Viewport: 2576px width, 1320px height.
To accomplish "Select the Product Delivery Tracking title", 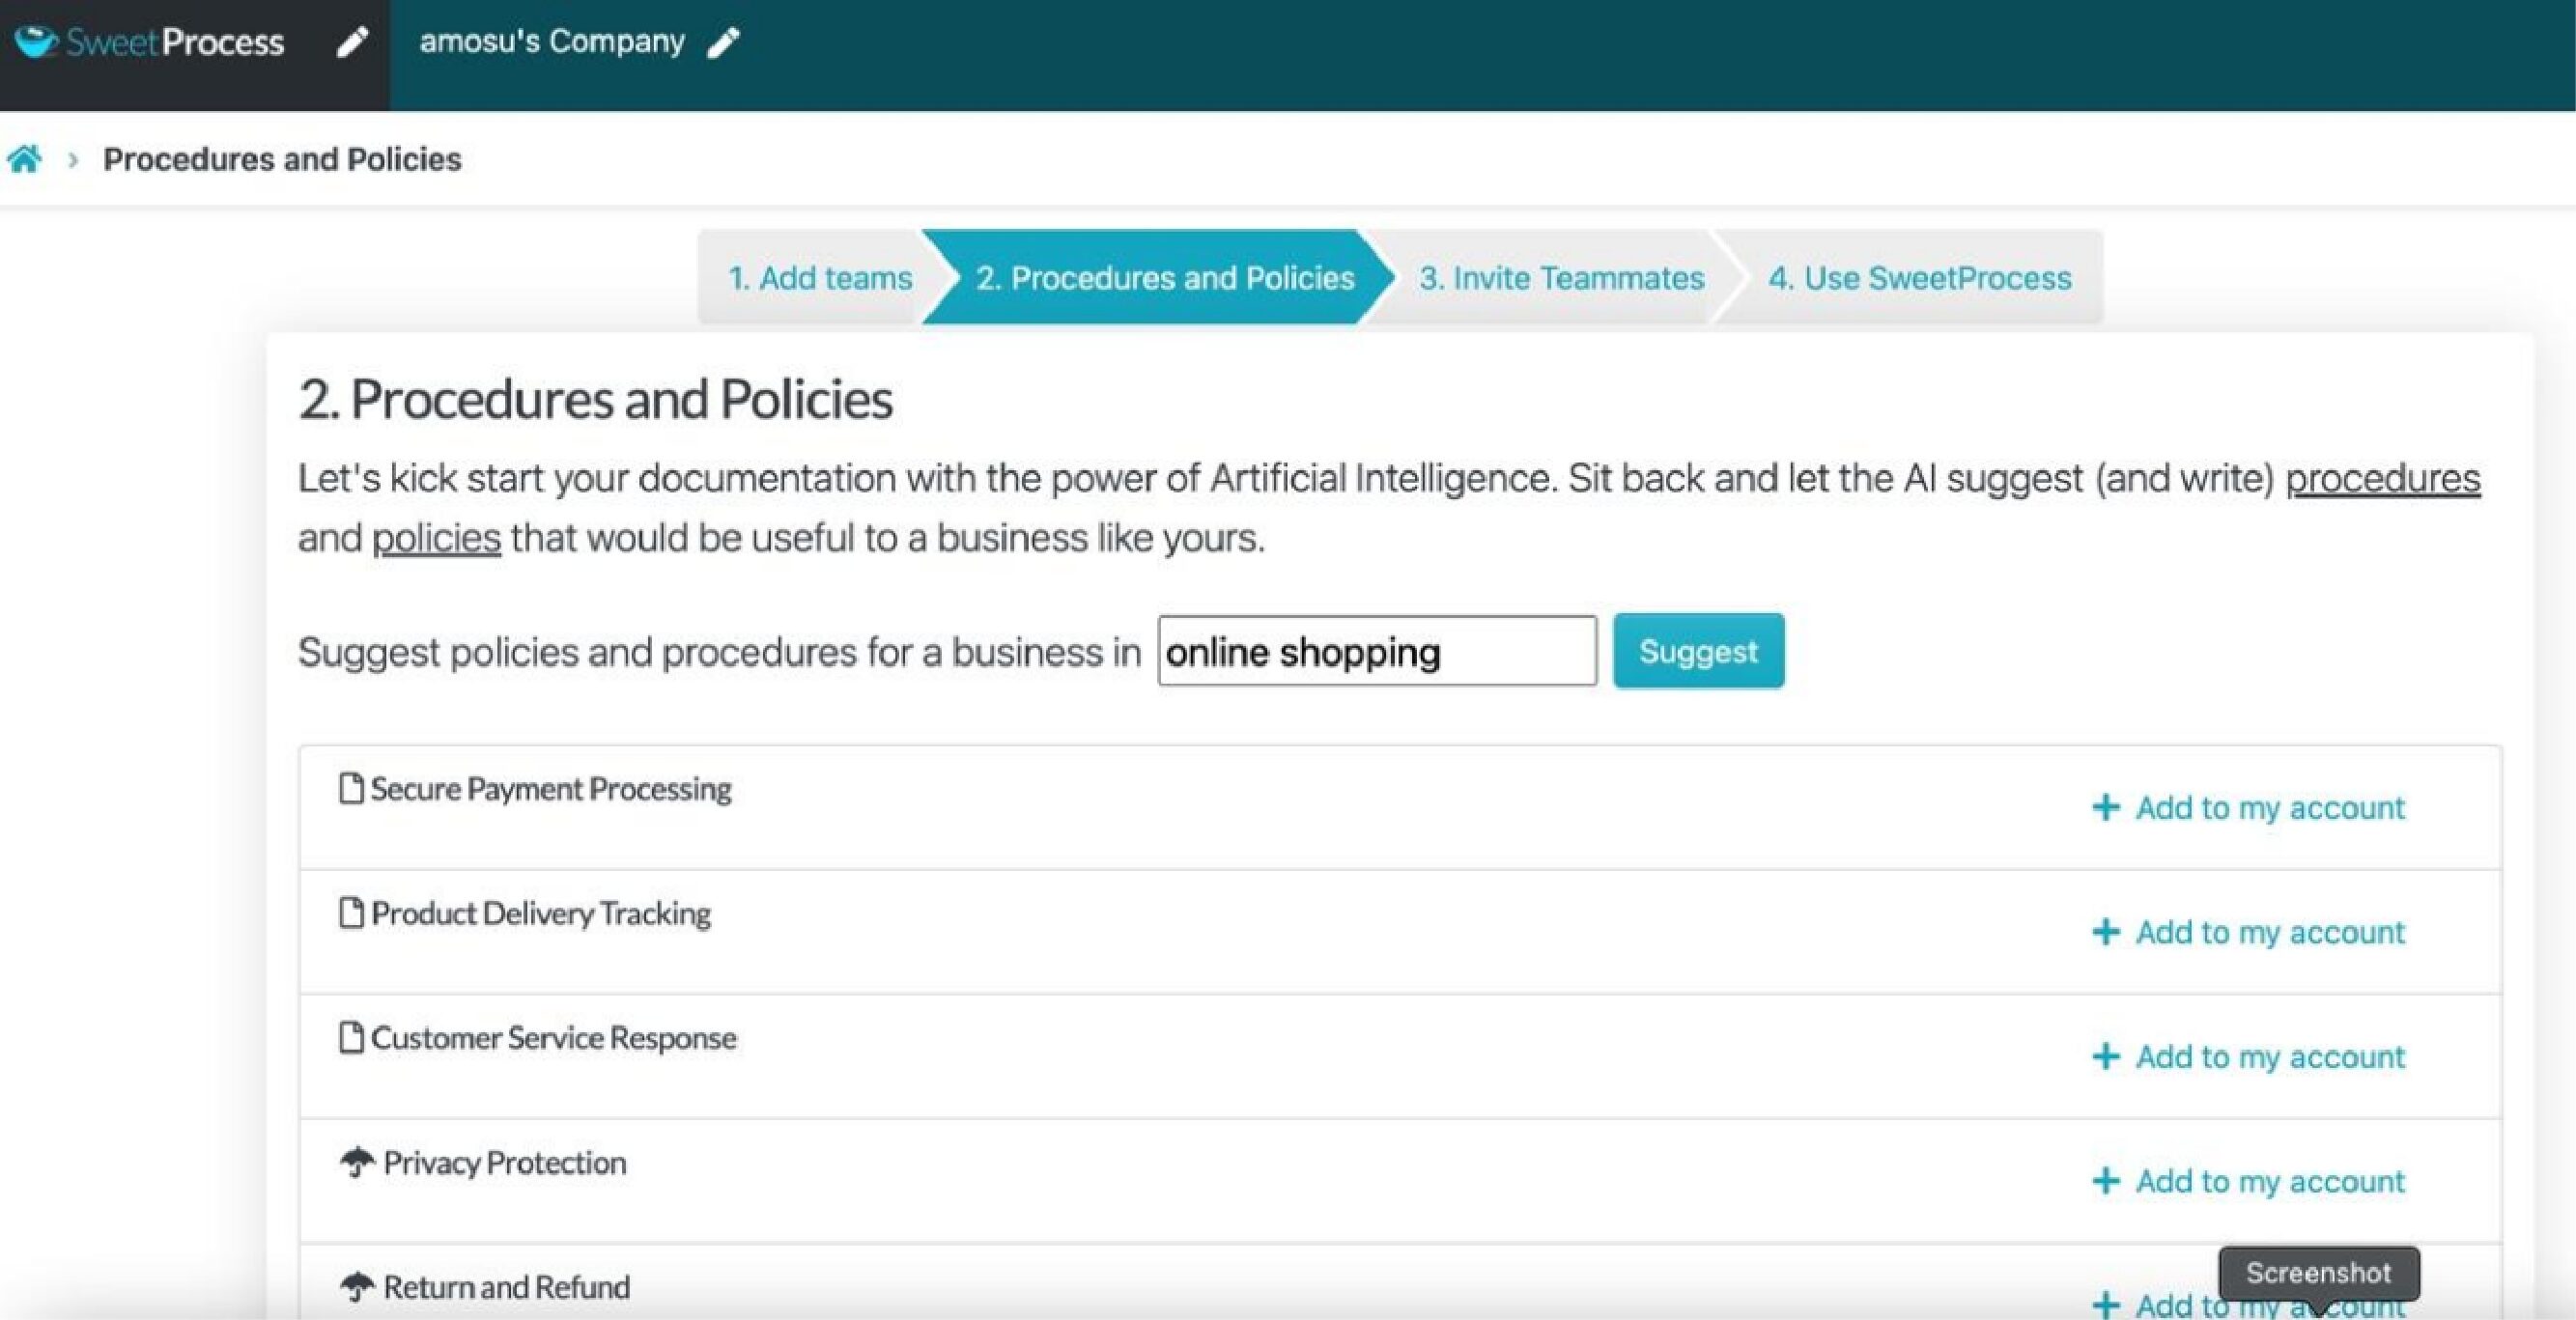I will [541, 913].
